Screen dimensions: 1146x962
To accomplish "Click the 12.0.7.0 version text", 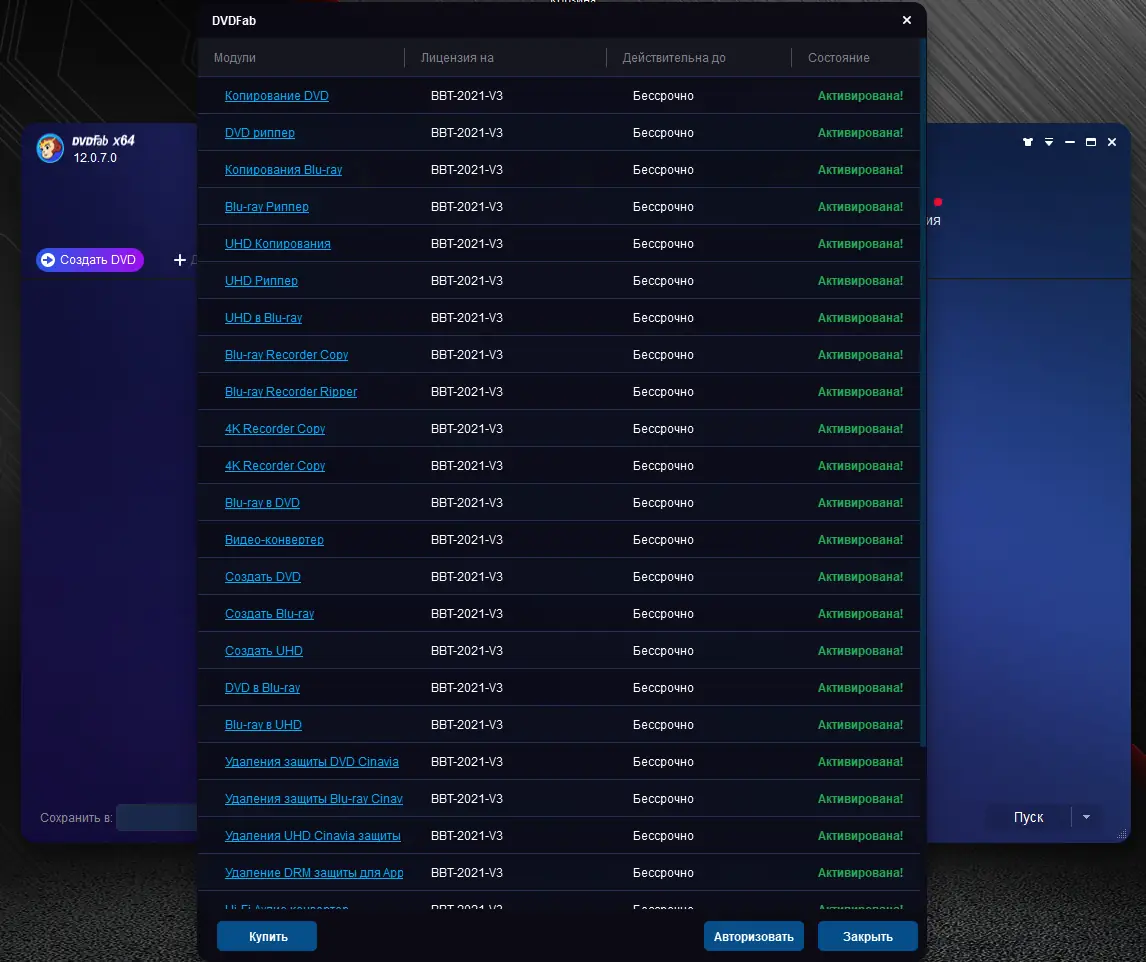I will point(95,157).
